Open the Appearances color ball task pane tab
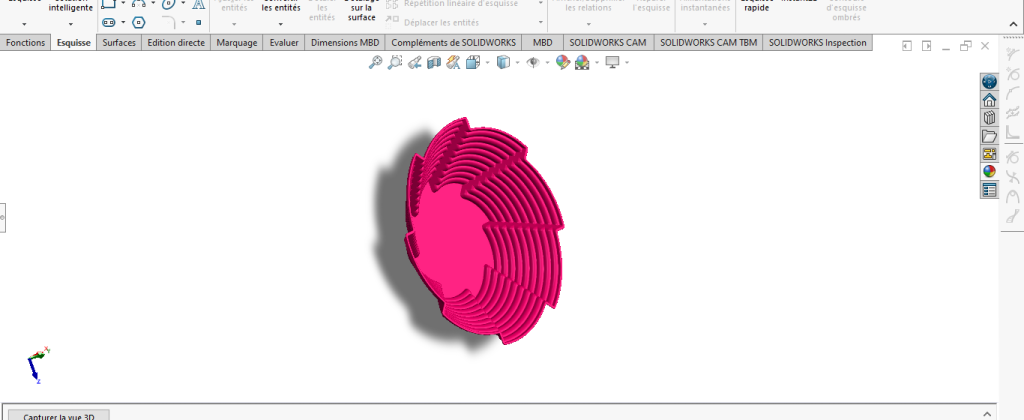The image size is (1024, 420). 989,172
